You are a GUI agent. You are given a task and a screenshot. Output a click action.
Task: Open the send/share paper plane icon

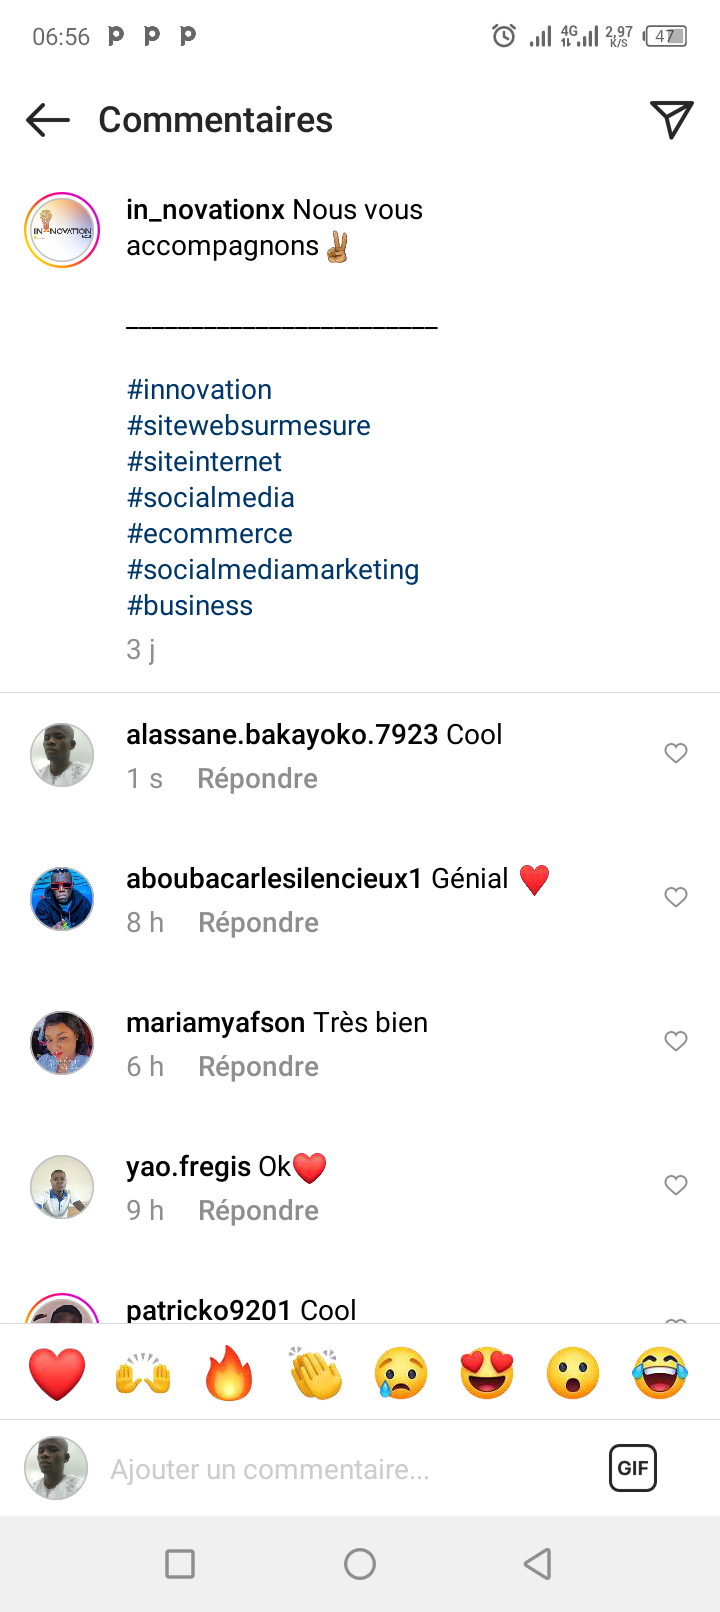pos(672,120)
